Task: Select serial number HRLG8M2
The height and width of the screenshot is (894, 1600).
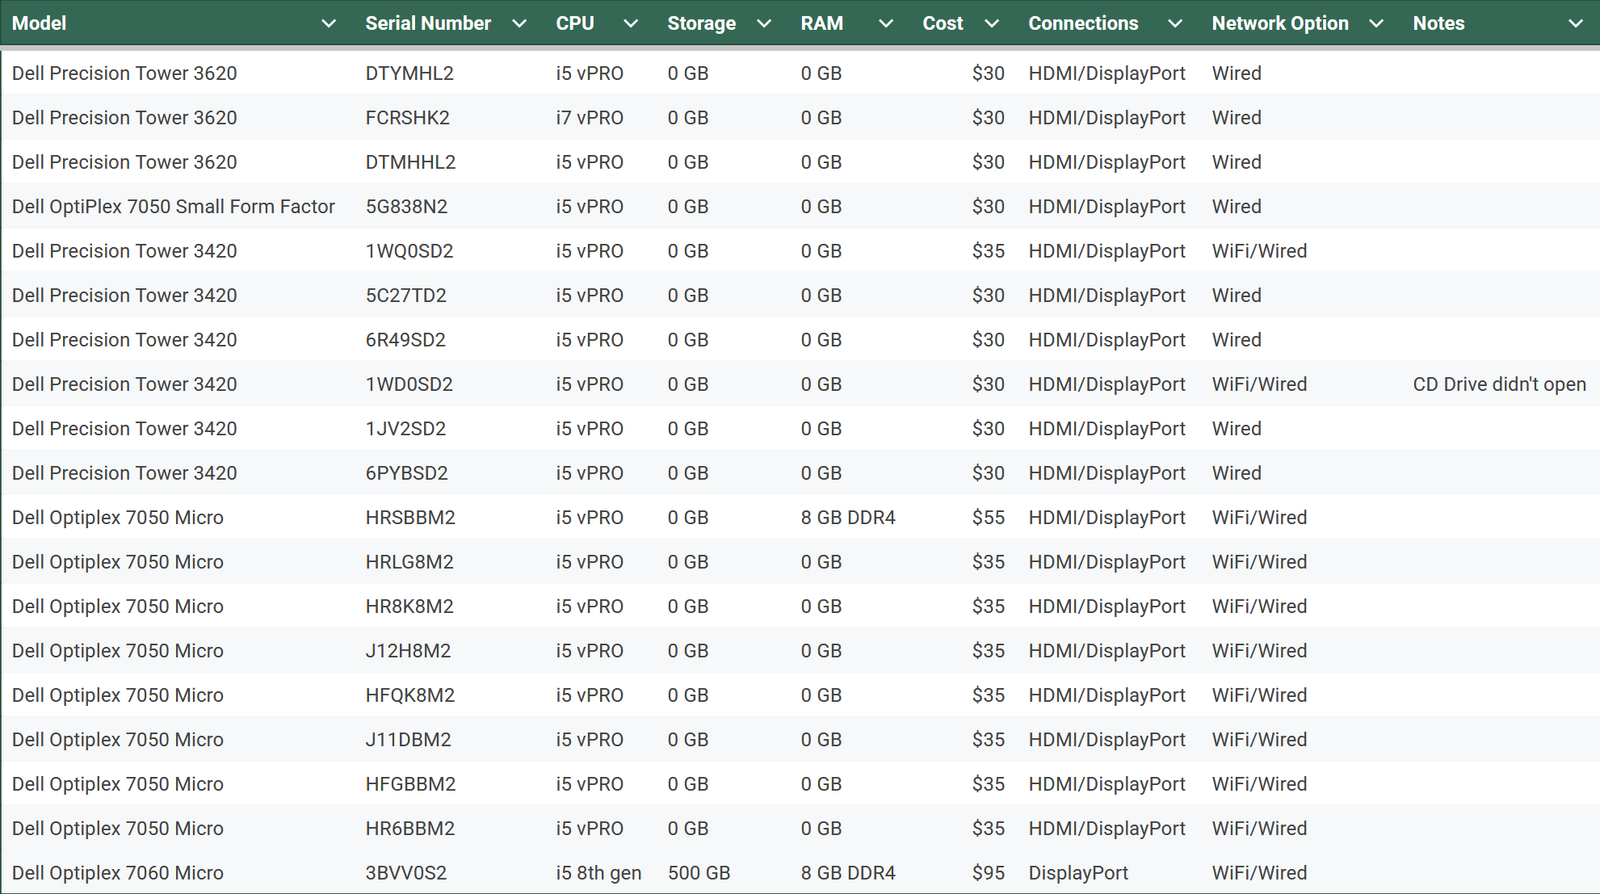Action: coord(410,562)
